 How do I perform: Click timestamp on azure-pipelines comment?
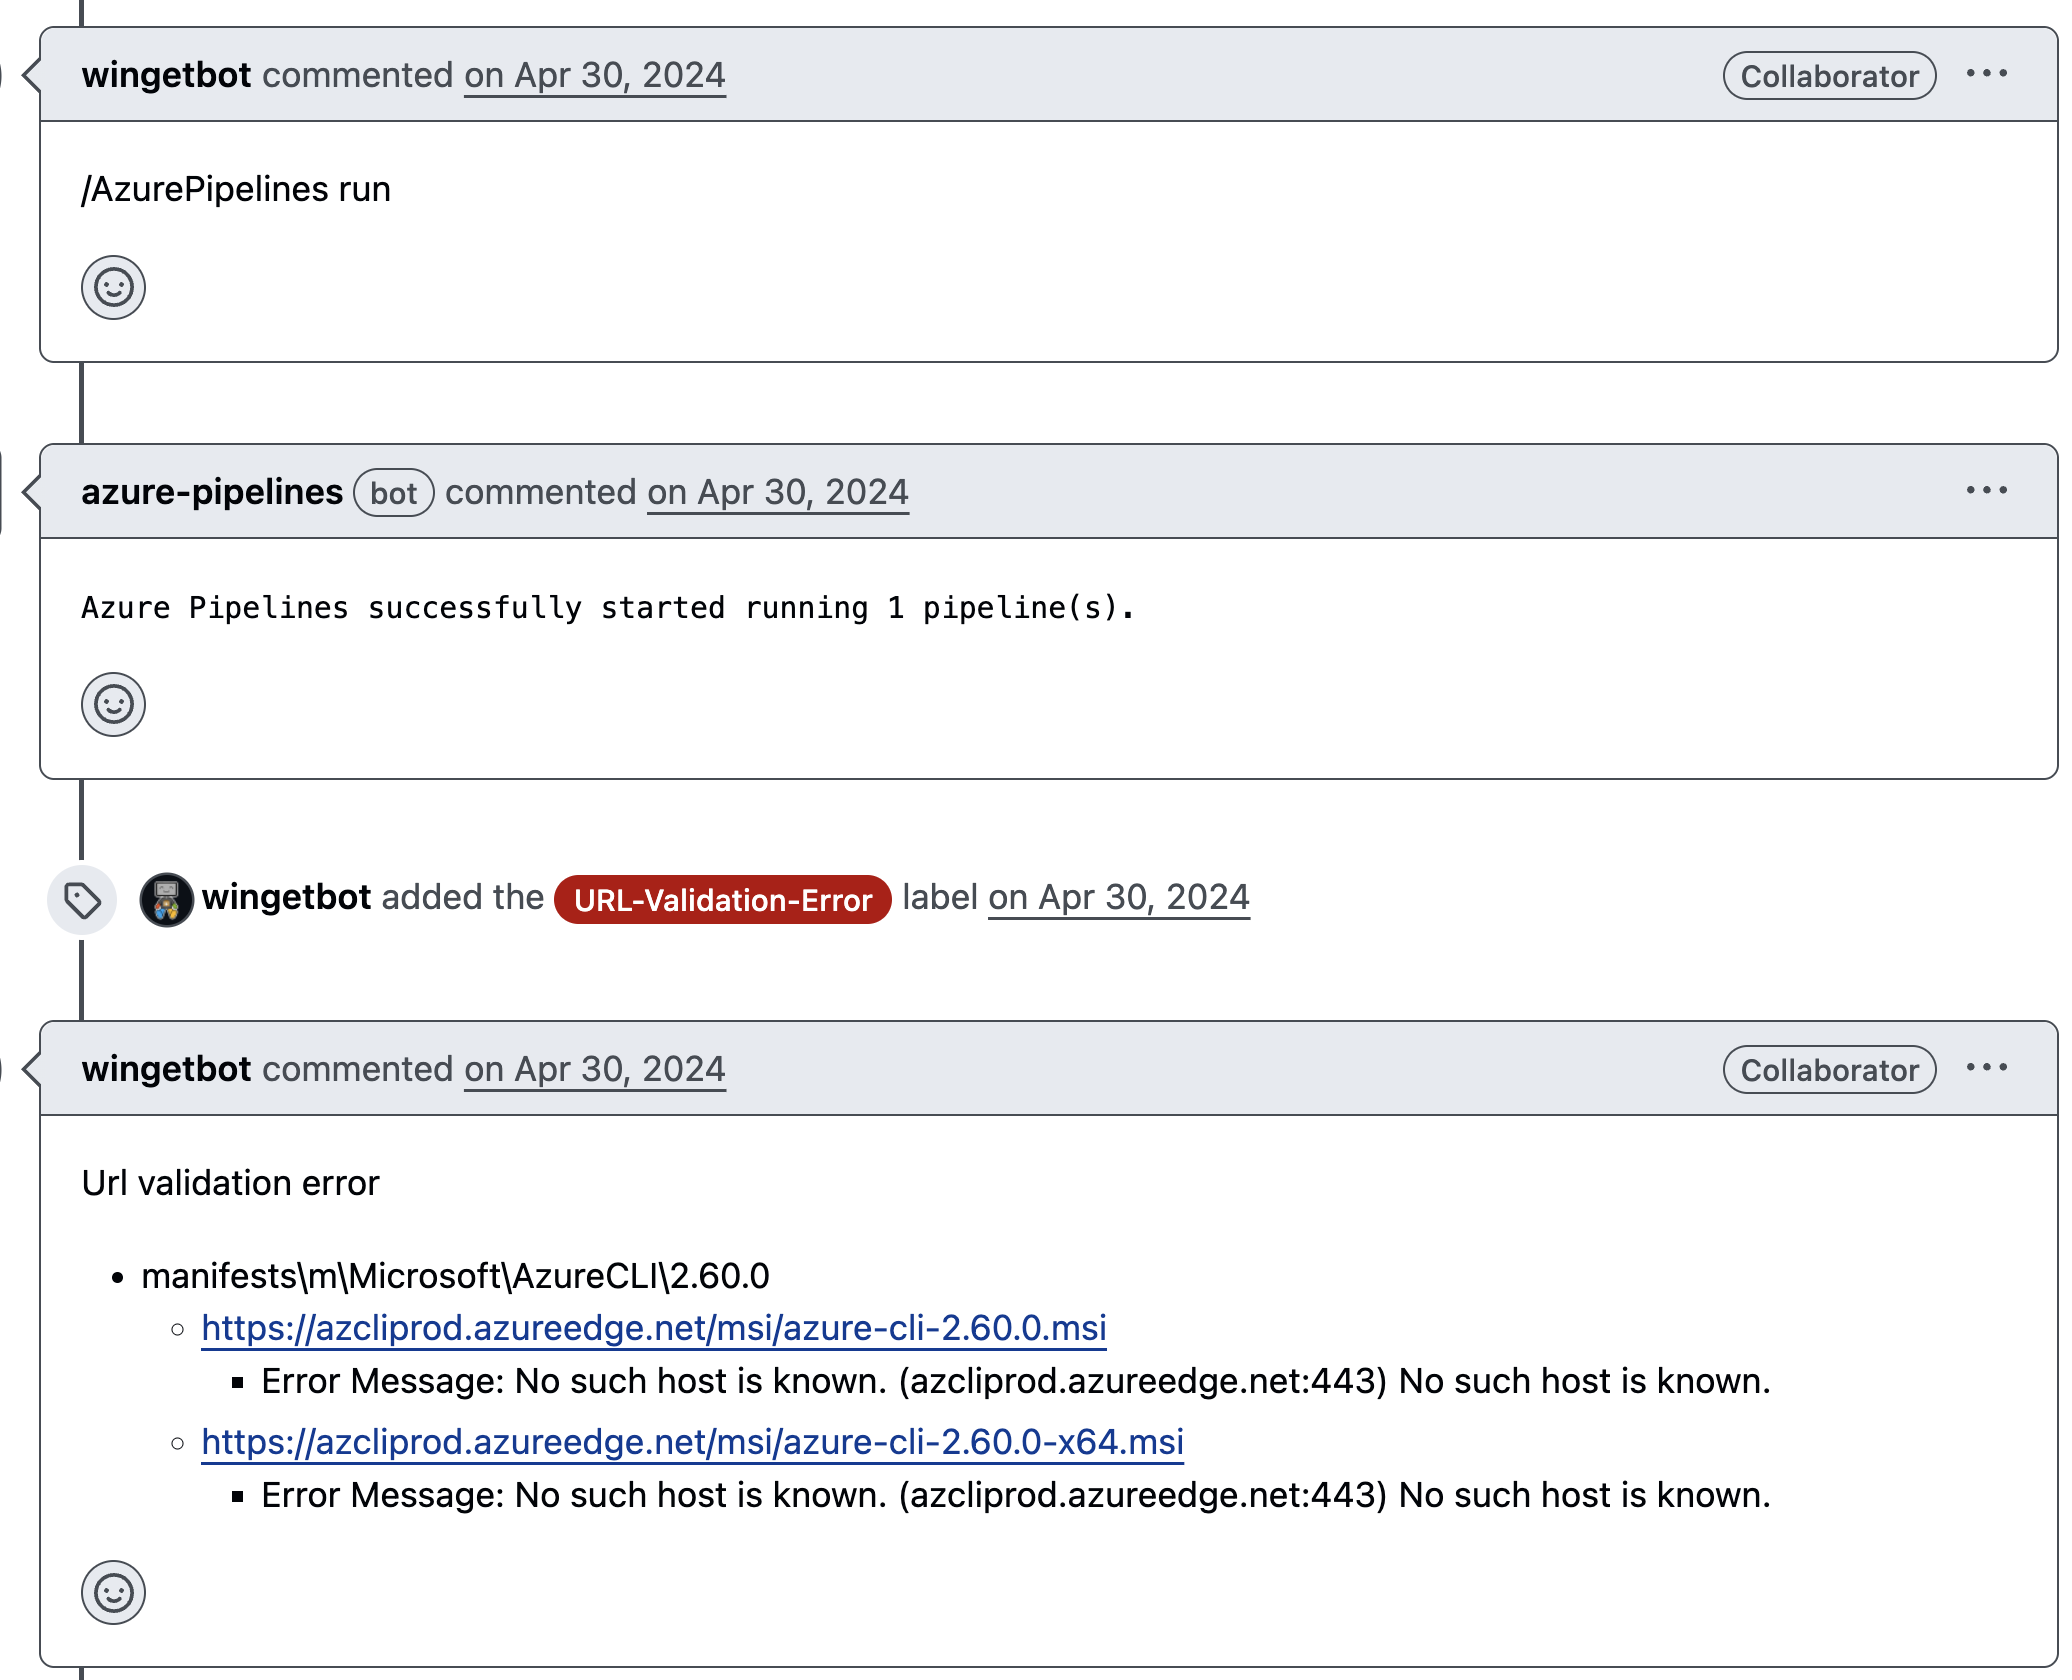pos(777,493)
